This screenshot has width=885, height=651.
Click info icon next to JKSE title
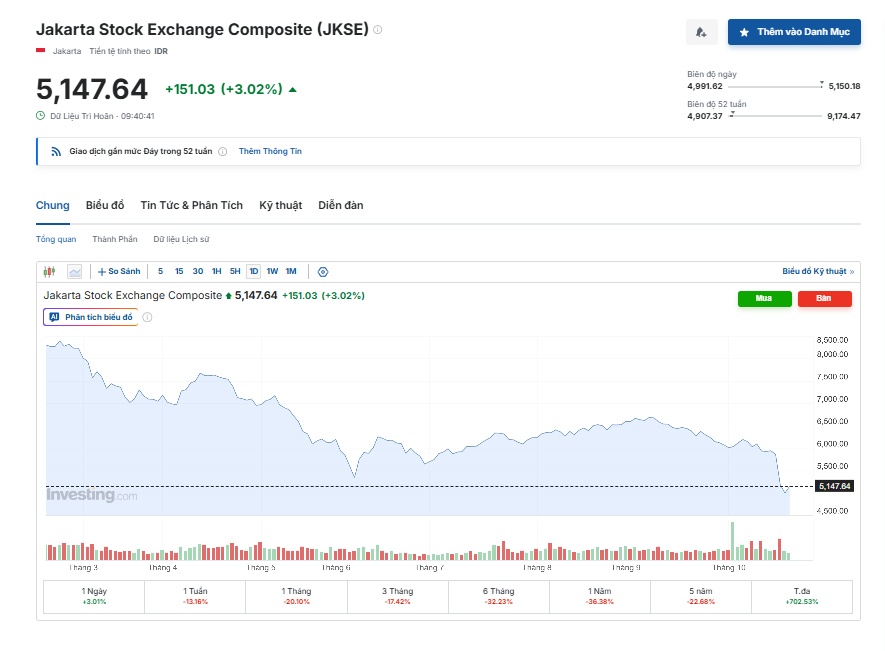coord(378,29)
